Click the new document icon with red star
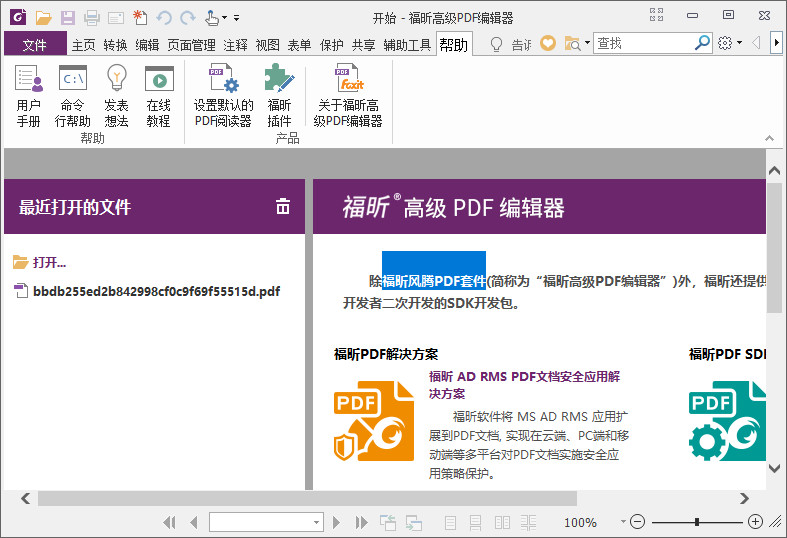Image resolution: width=787 pixels, height=538 pixels. 140,18
